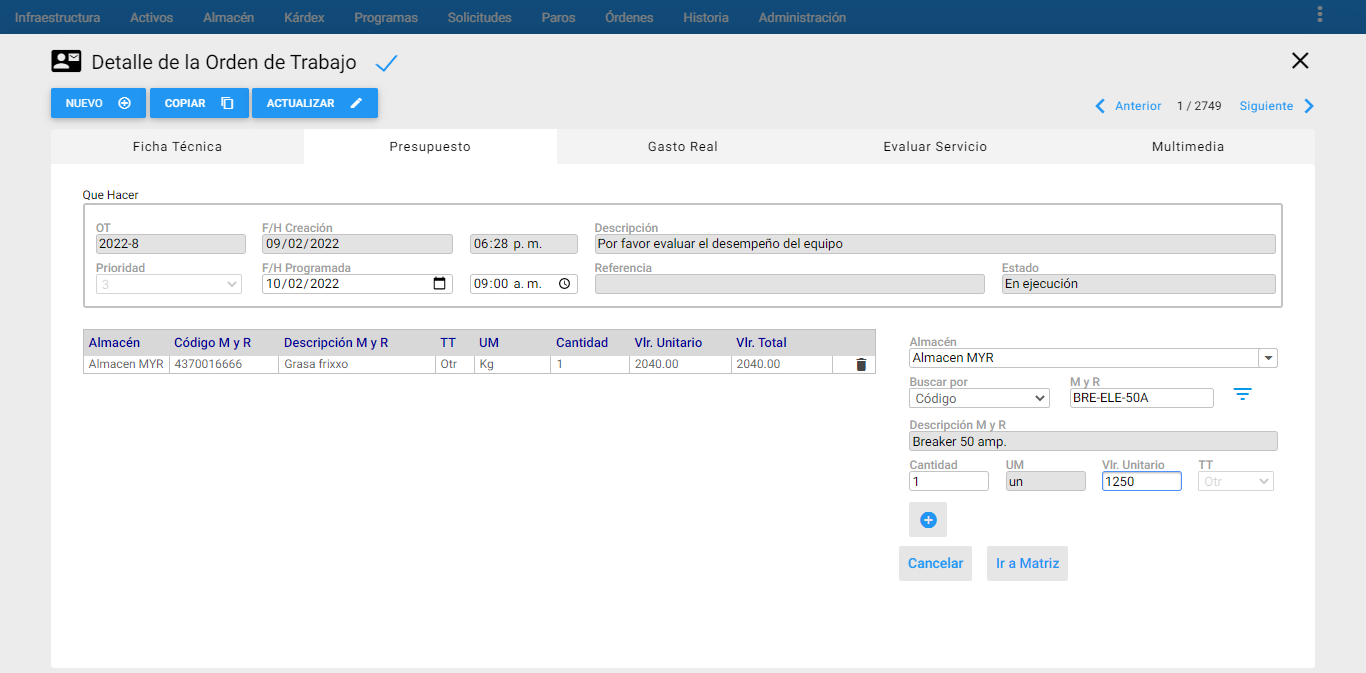Click the Breaker 50 amp. description field
Screen dimensions: 1366x673
click(x=1093, y=441)
